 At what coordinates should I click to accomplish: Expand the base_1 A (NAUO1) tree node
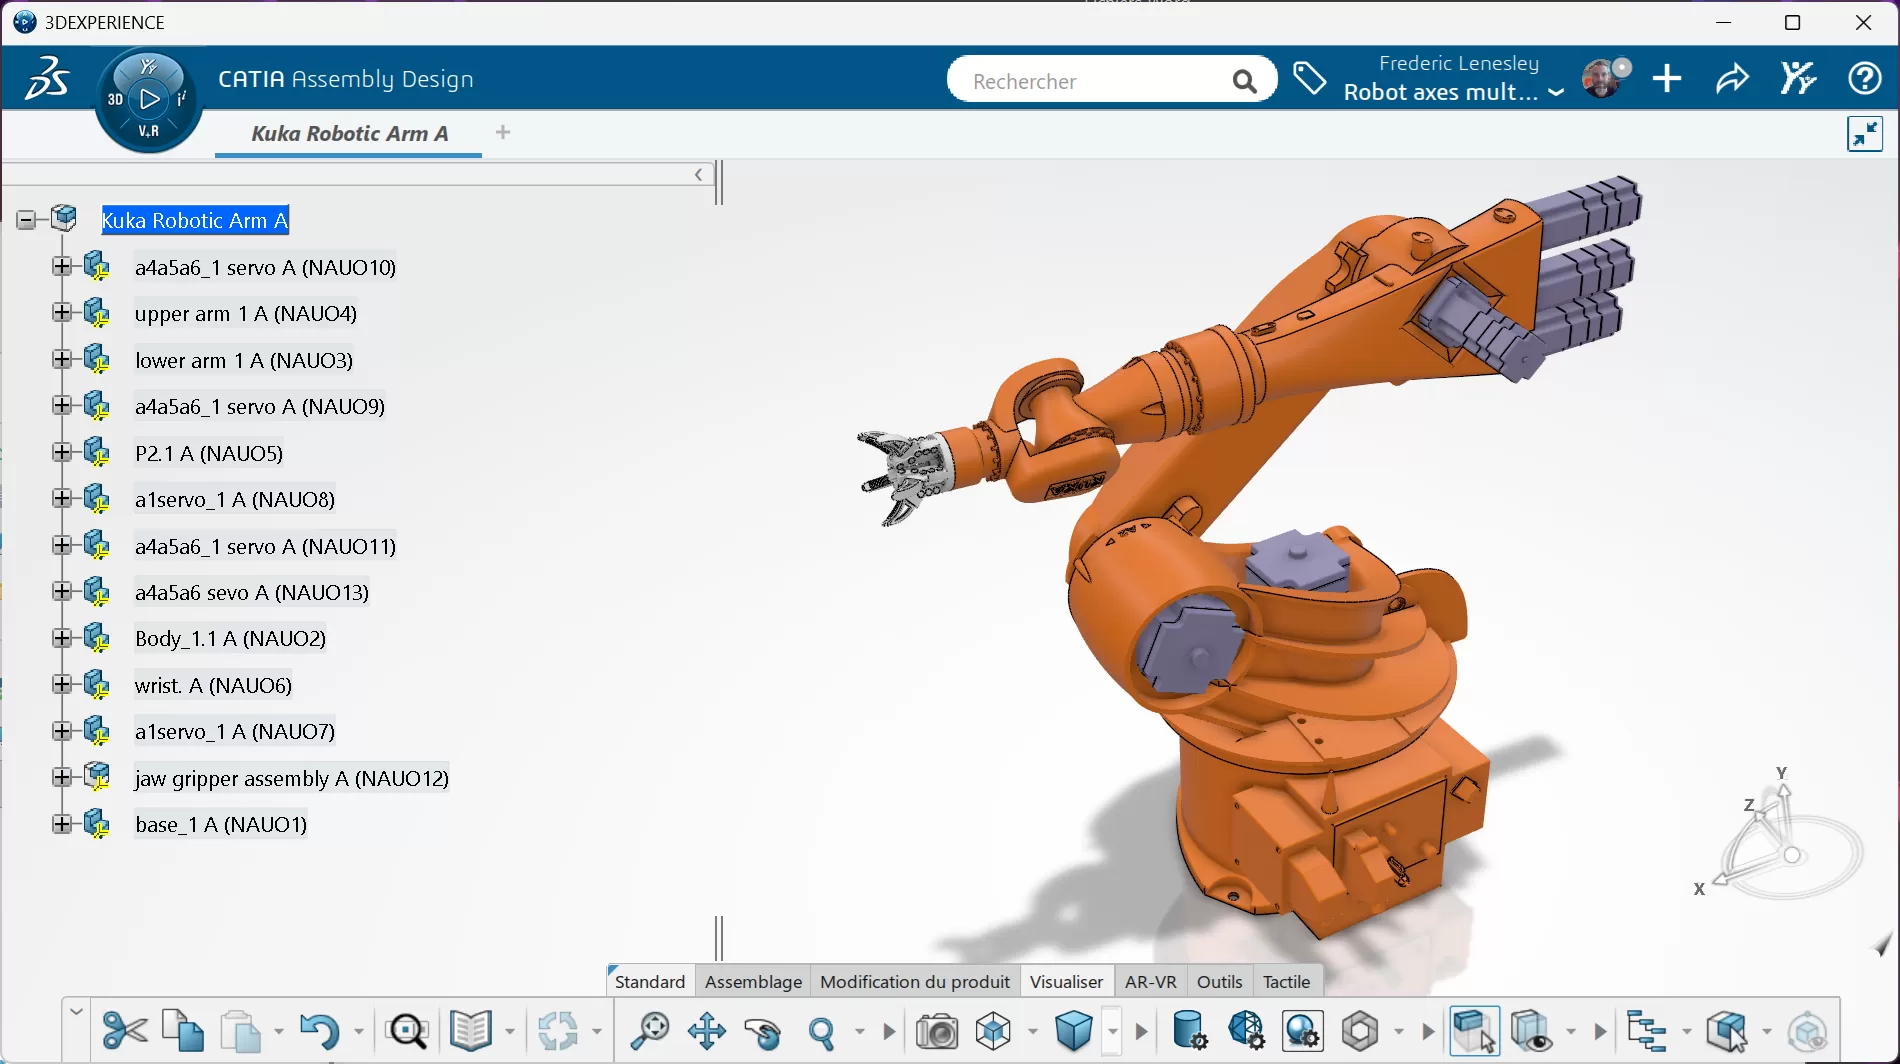point(62,824)
